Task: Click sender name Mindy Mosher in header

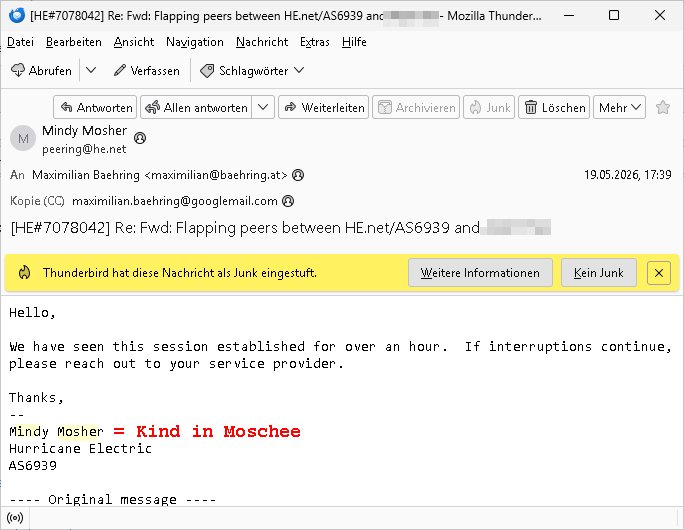Action: (84, 130)
